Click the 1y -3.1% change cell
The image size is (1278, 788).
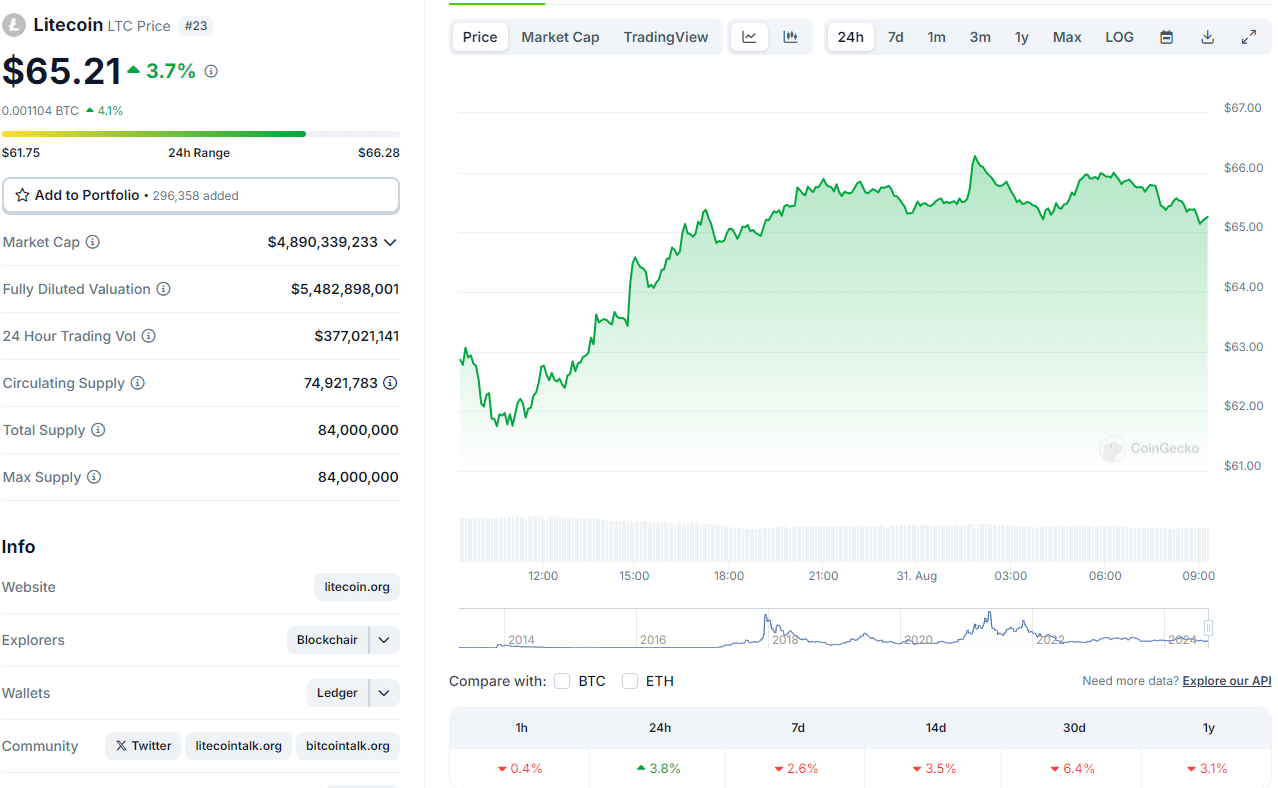coord(1207,768)
